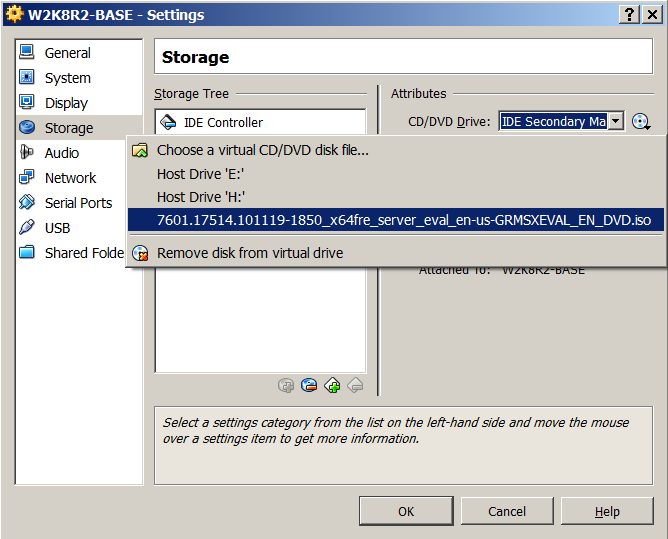Viewport: 668px width, 539px height.
Task: Click the Help button
Action: [x=607, y=511]
